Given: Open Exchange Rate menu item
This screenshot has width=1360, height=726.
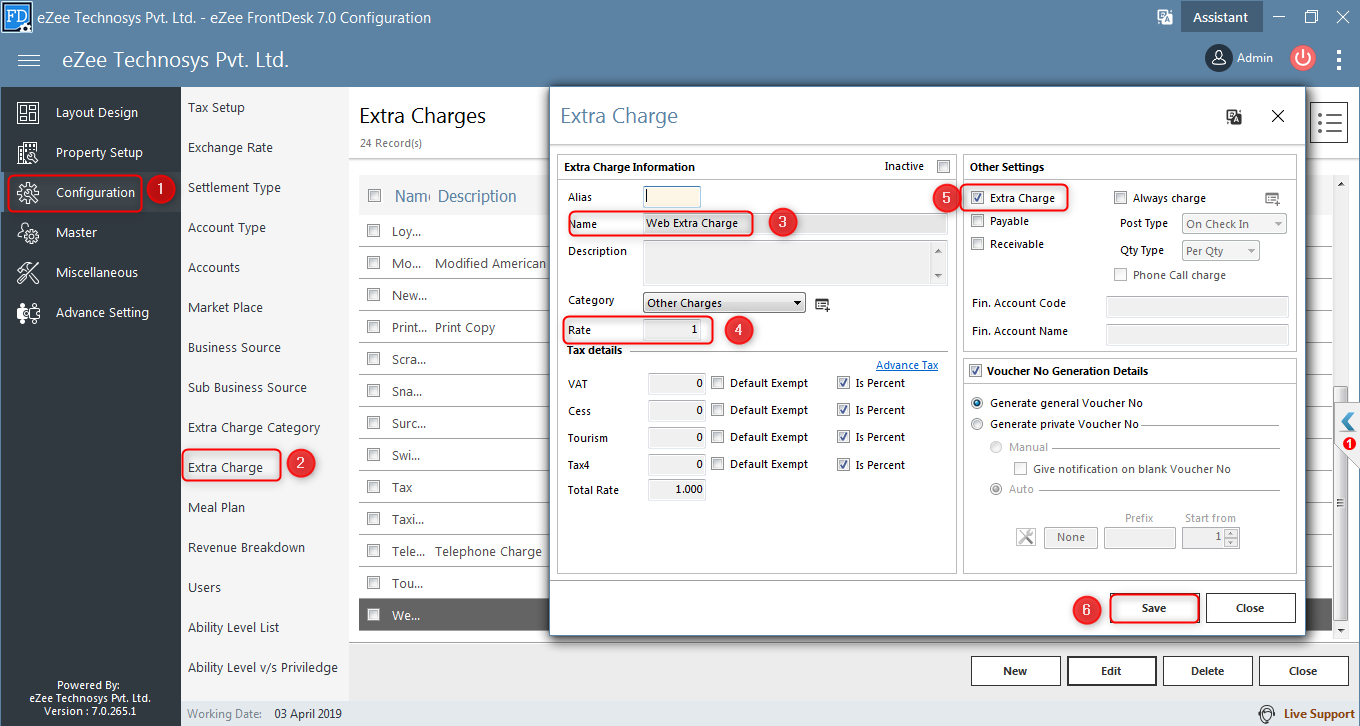Looking at the screenshot, I should coord(230,148).
